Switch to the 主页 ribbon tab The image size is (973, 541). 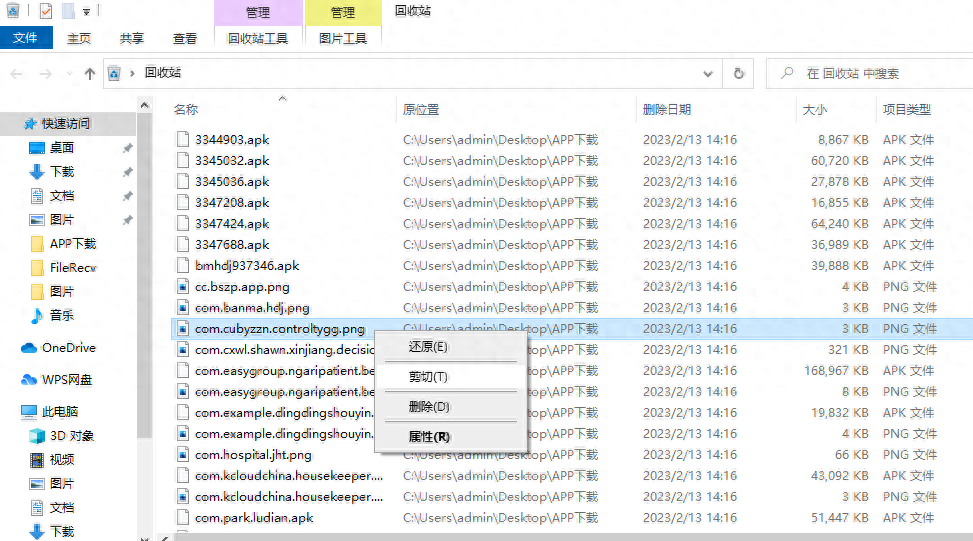coord(79,38)
